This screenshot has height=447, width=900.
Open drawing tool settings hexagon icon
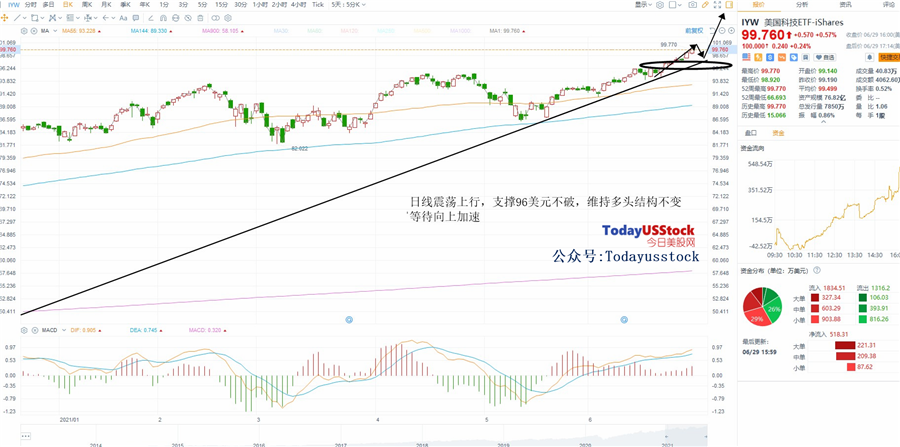pos(228,18)
